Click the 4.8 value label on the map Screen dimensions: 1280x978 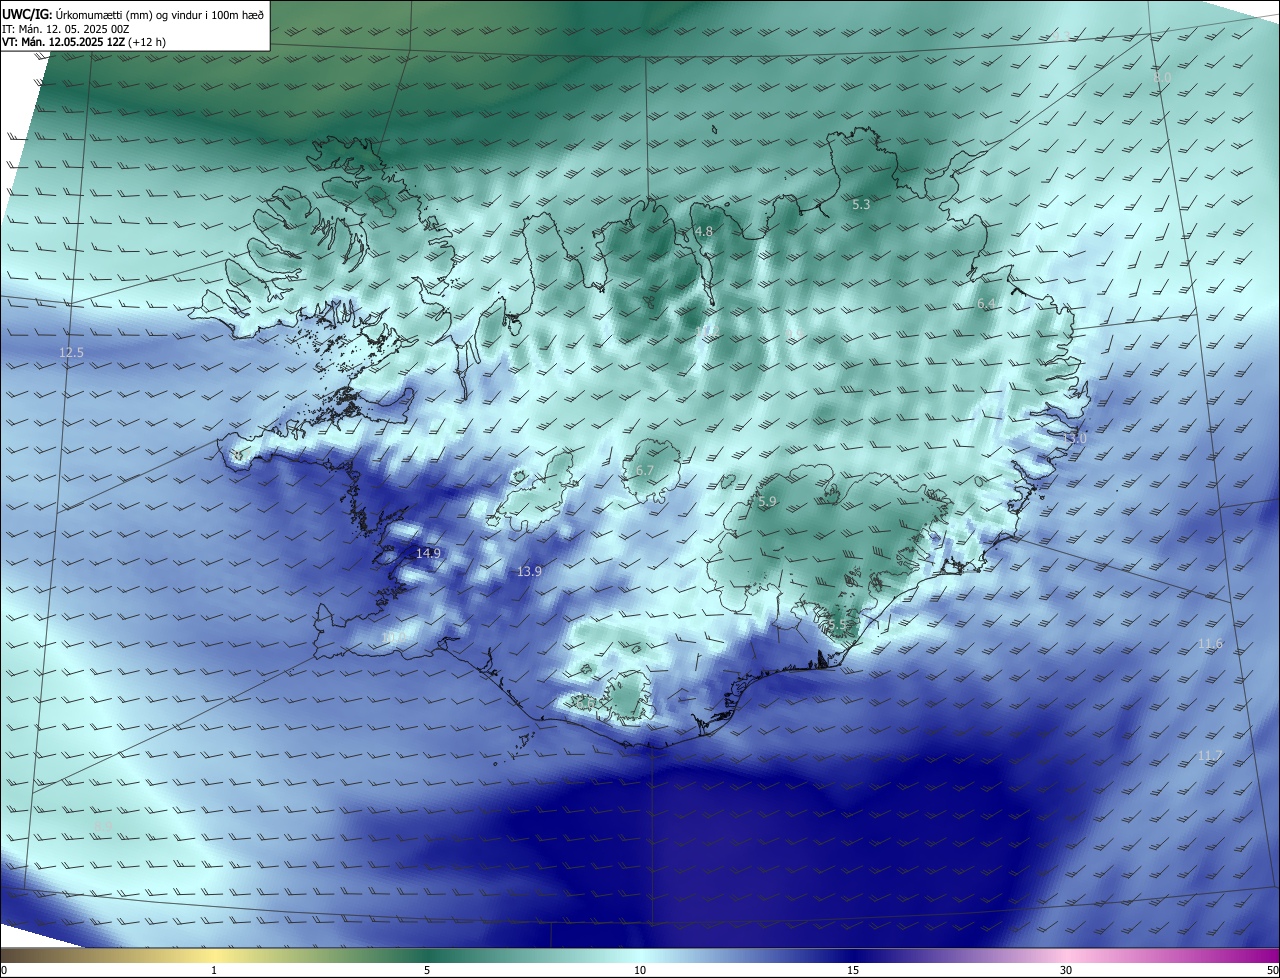(x=704, y=232)
